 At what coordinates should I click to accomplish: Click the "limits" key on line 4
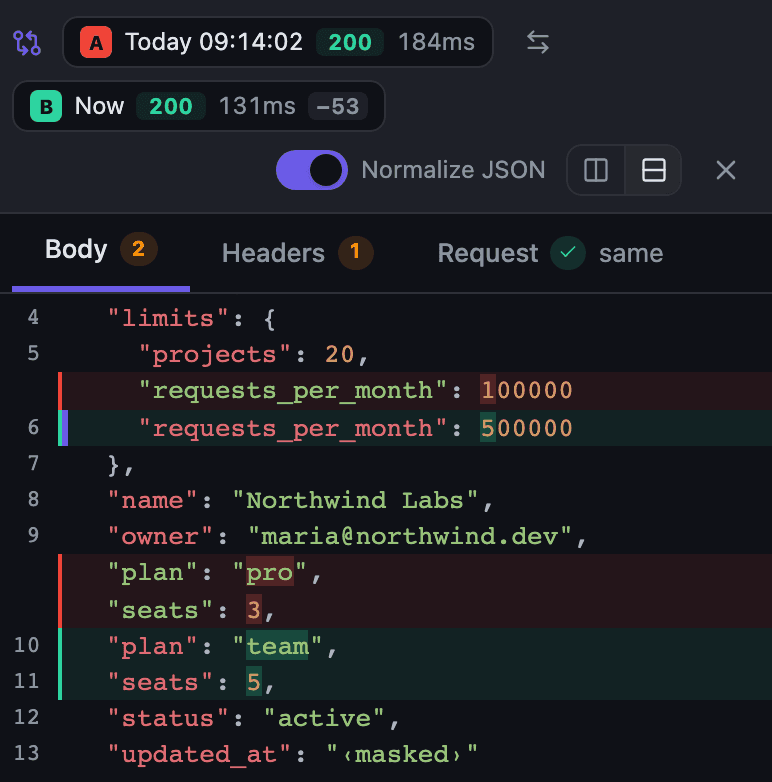point(168,318)
